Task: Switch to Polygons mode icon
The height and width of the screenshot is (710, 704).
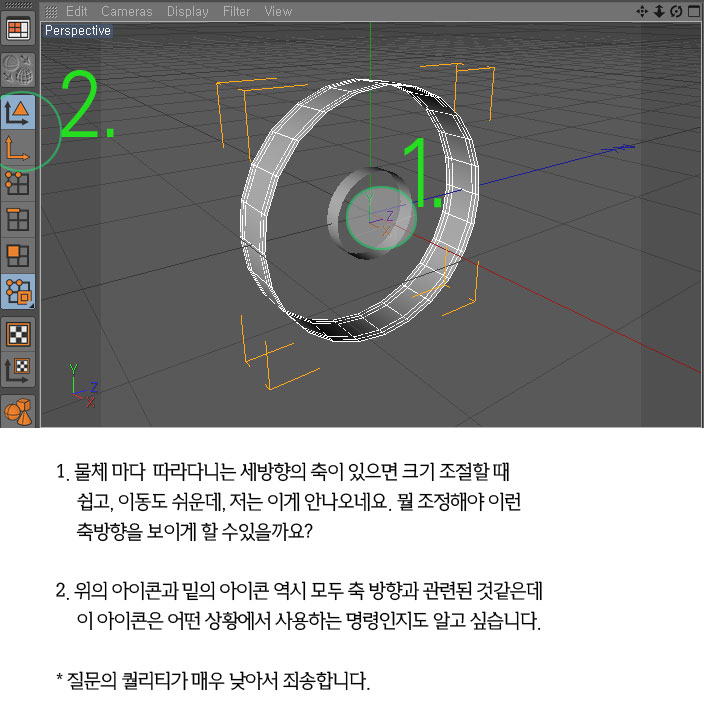Action: point(18,256)
